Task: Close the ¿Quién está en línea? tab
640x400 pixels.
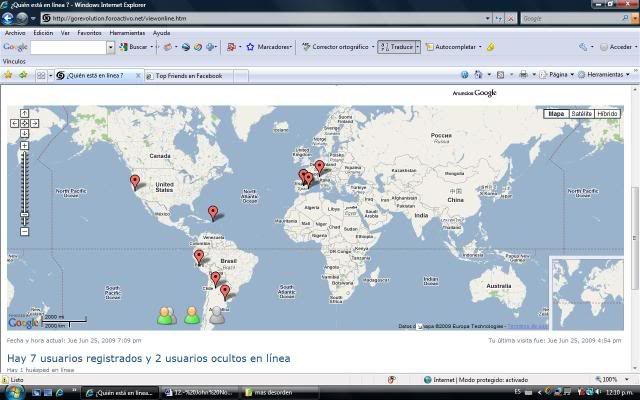Action: [x=138, y=76]
